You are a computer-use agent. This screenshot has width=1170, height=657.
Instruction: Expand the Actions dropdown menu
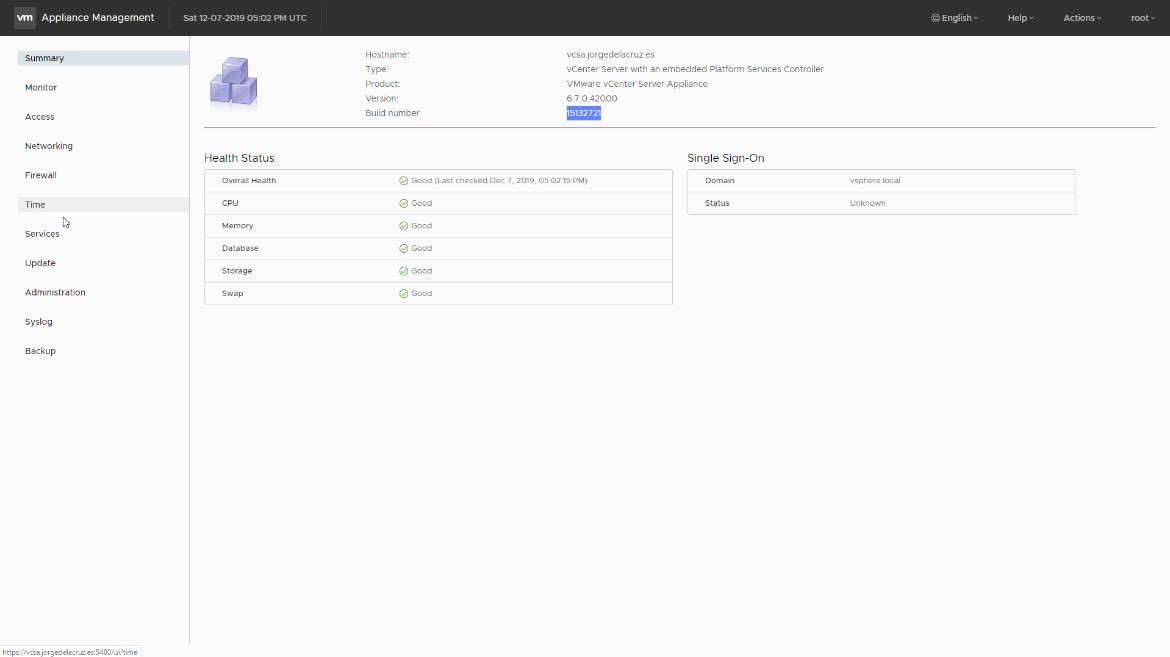pos(1082,18)
